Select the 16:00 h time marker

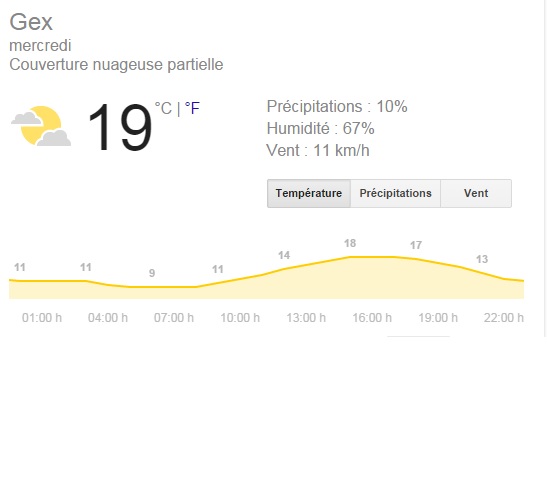click(372, 318)
